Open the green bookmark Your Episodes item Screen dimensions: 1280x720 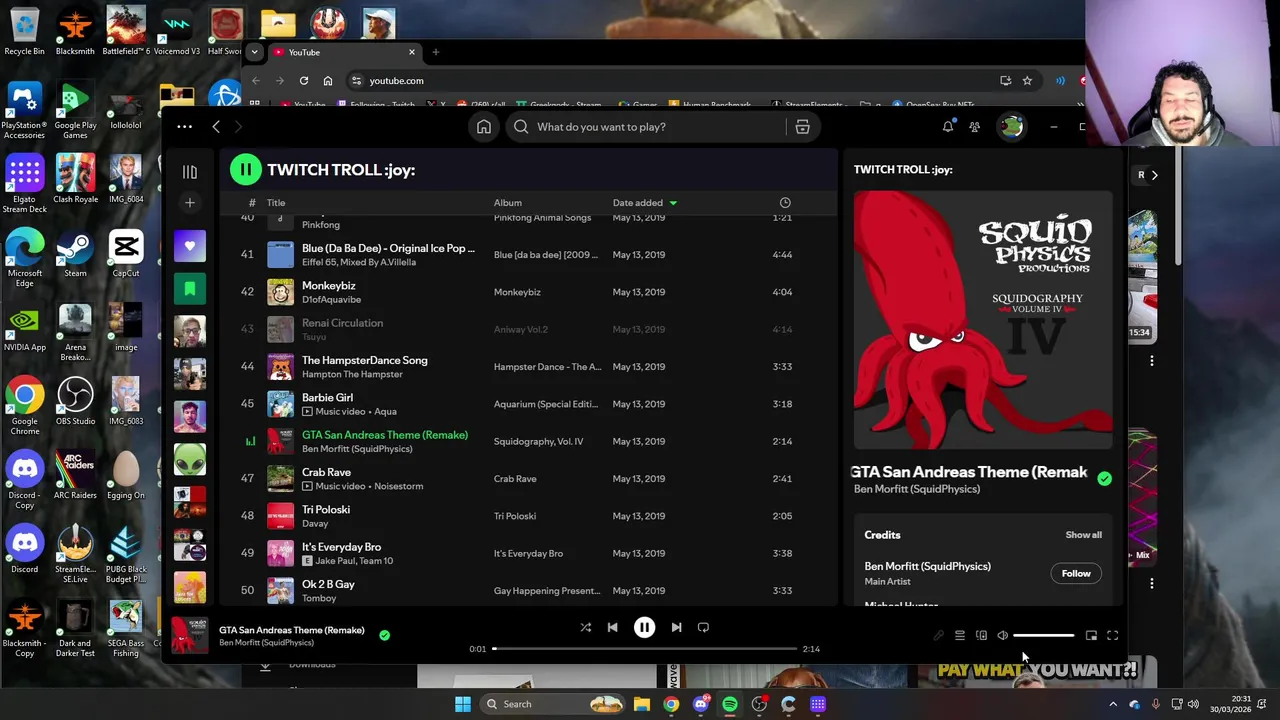click(x=190, y=289)
